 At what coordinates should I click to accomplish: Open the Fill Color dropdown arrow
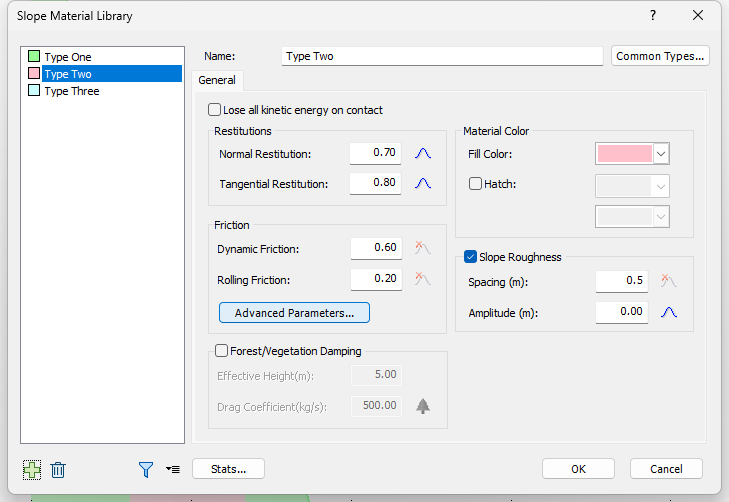click(661, 154)
